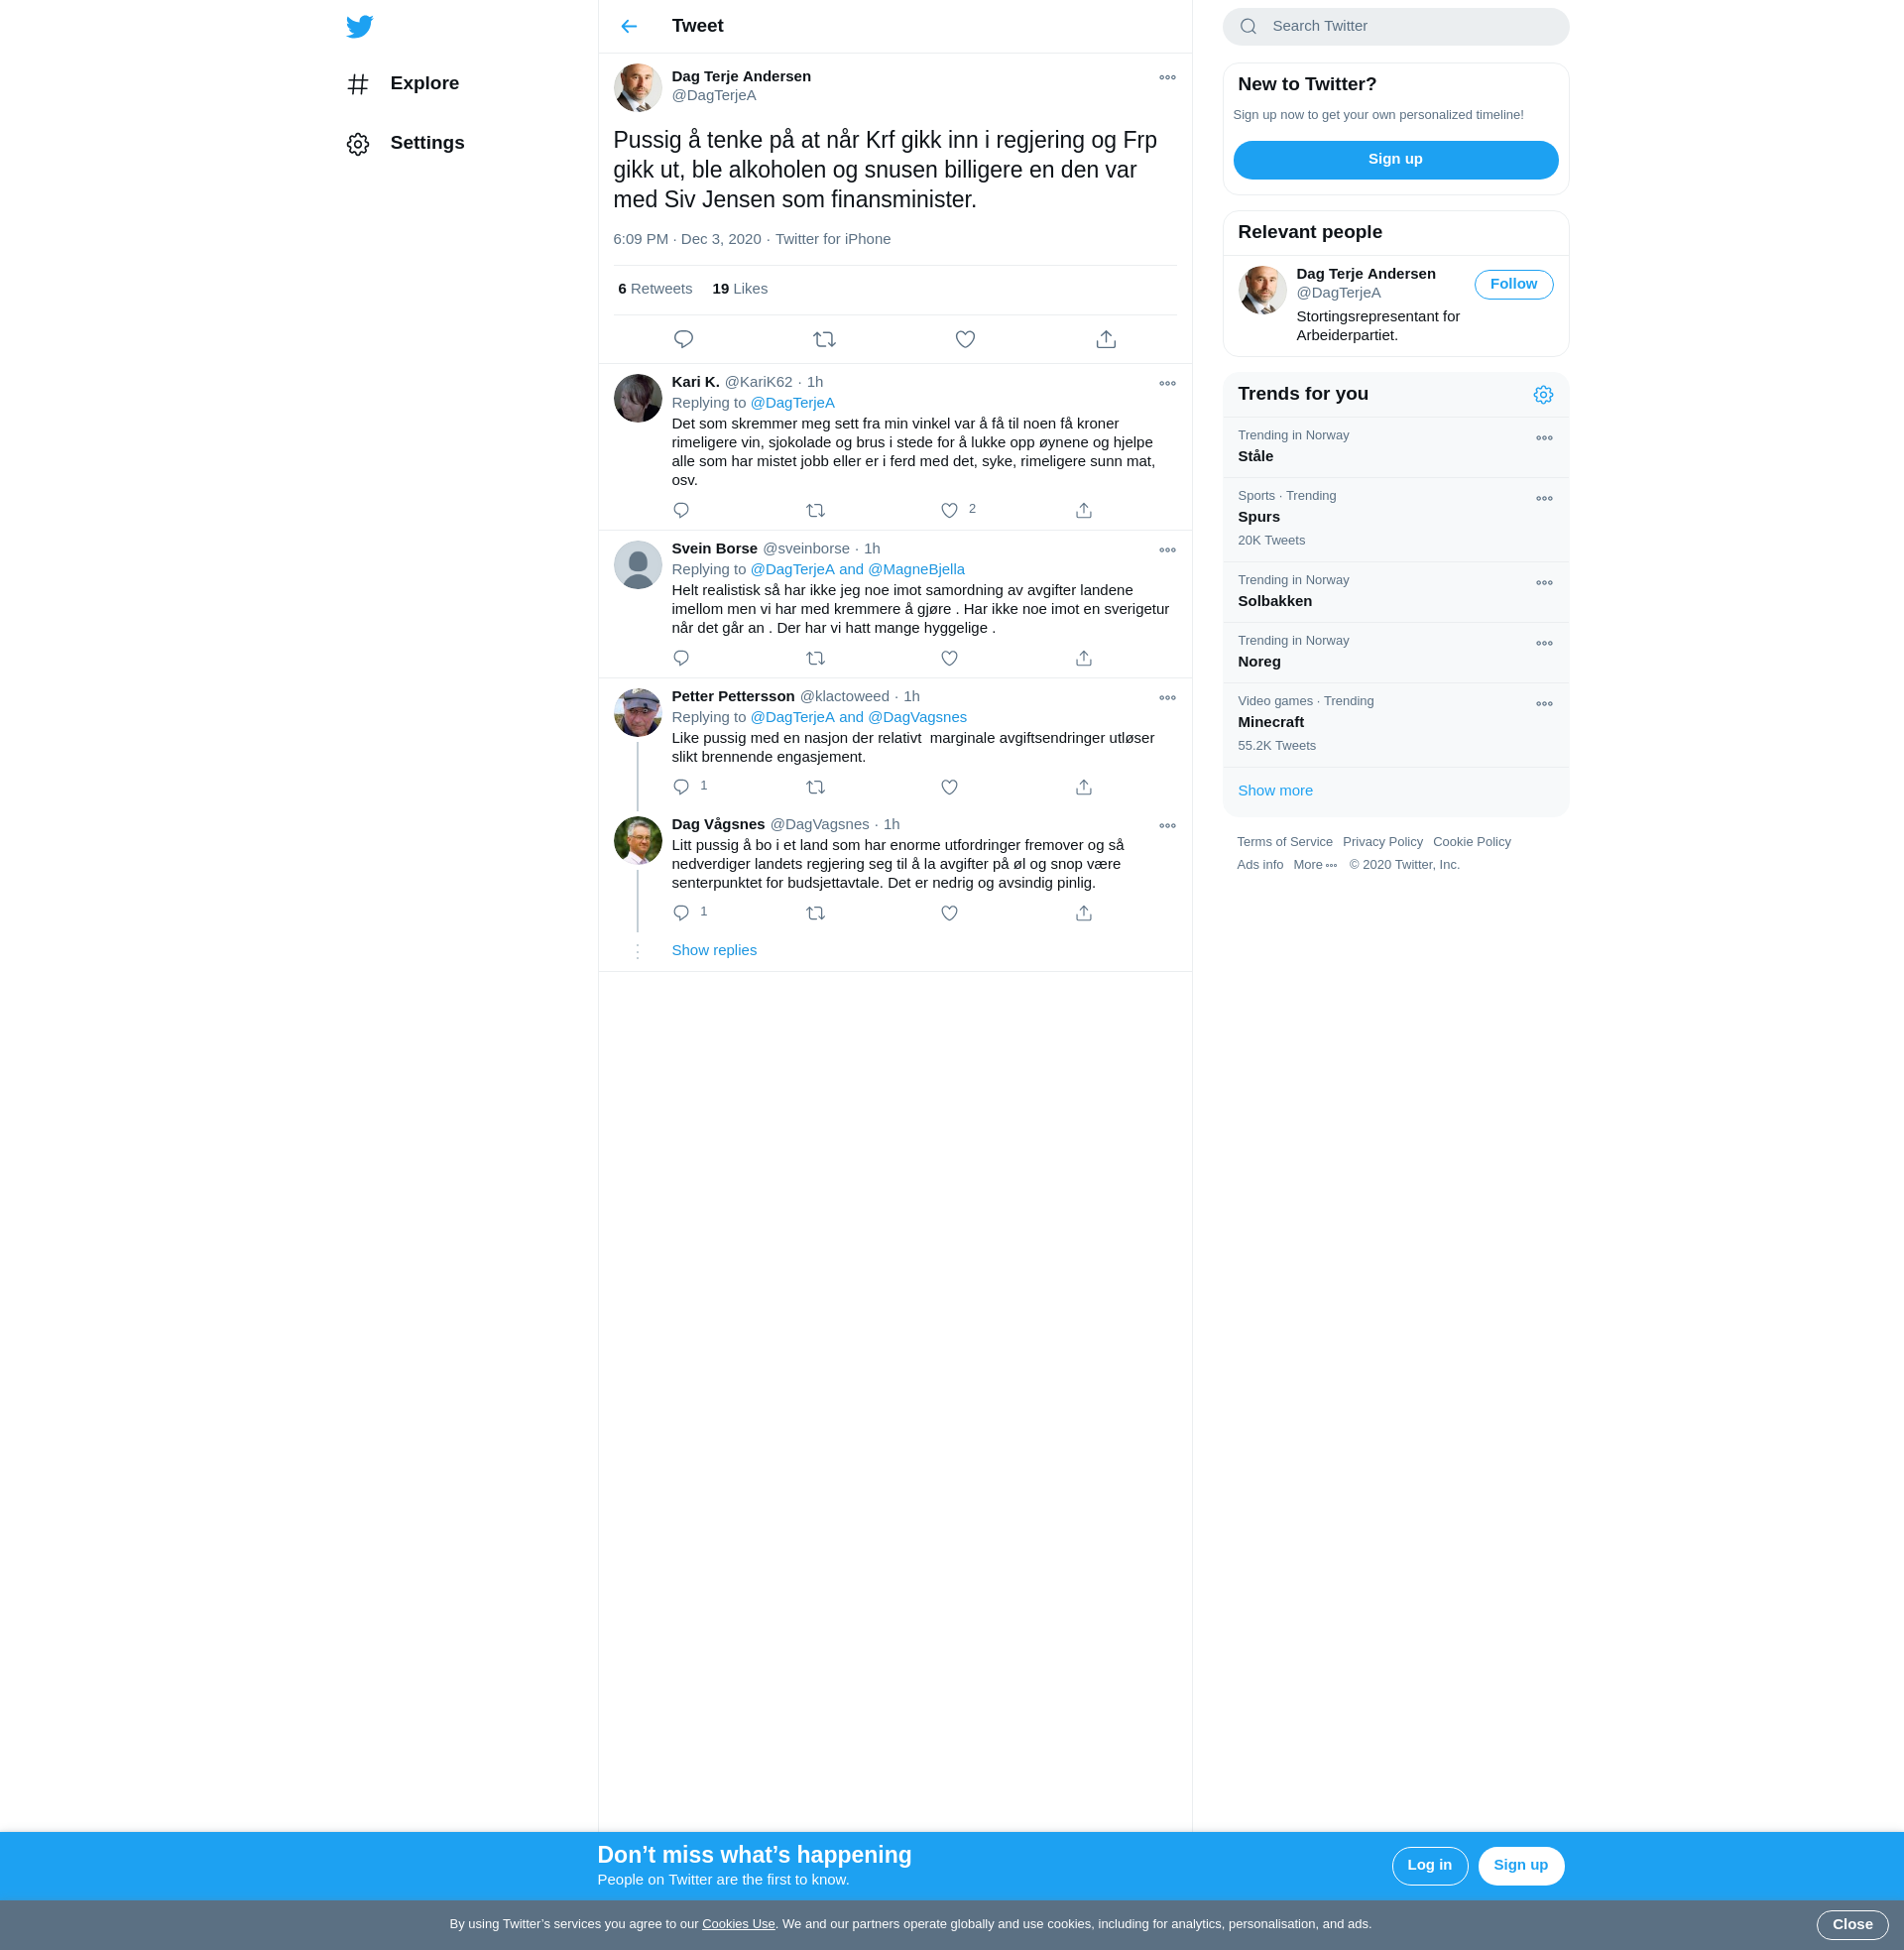This screenshot has width=1904, height=1950.
Task: Open options for Spurs trend
Action: point(1544,499)
